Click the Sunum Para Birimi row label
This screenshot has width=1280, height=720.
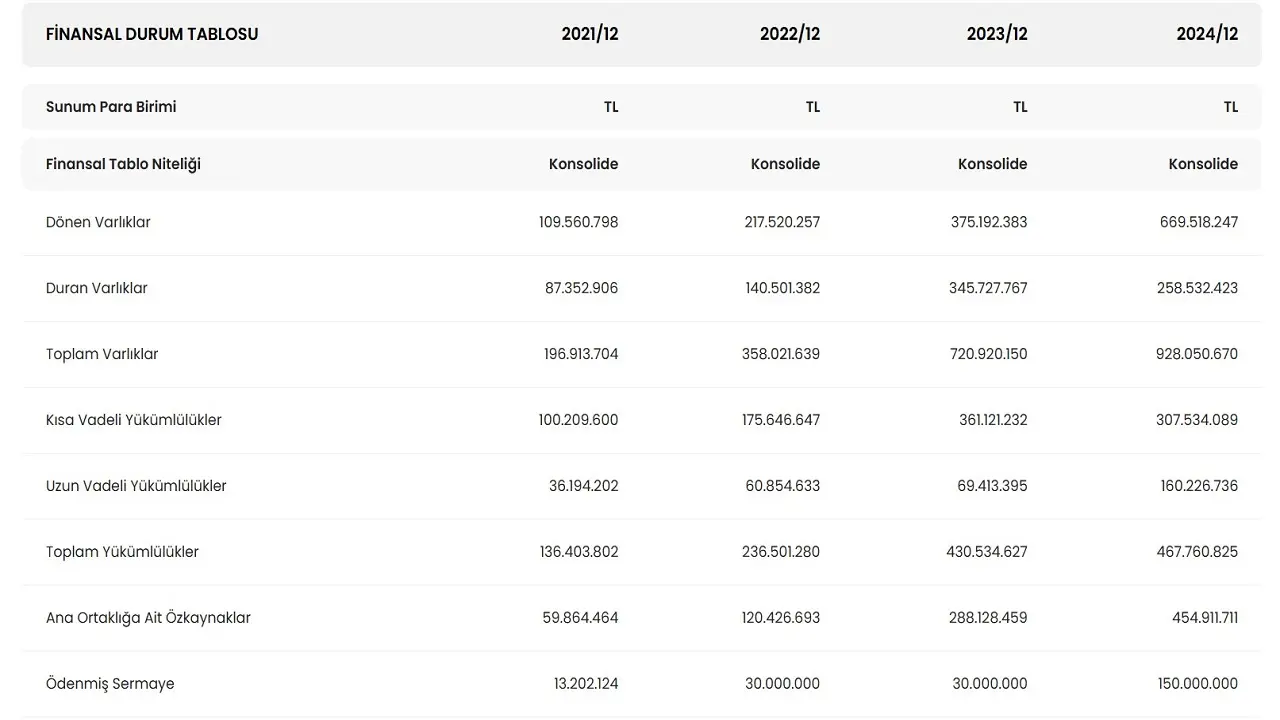(111, 107)
